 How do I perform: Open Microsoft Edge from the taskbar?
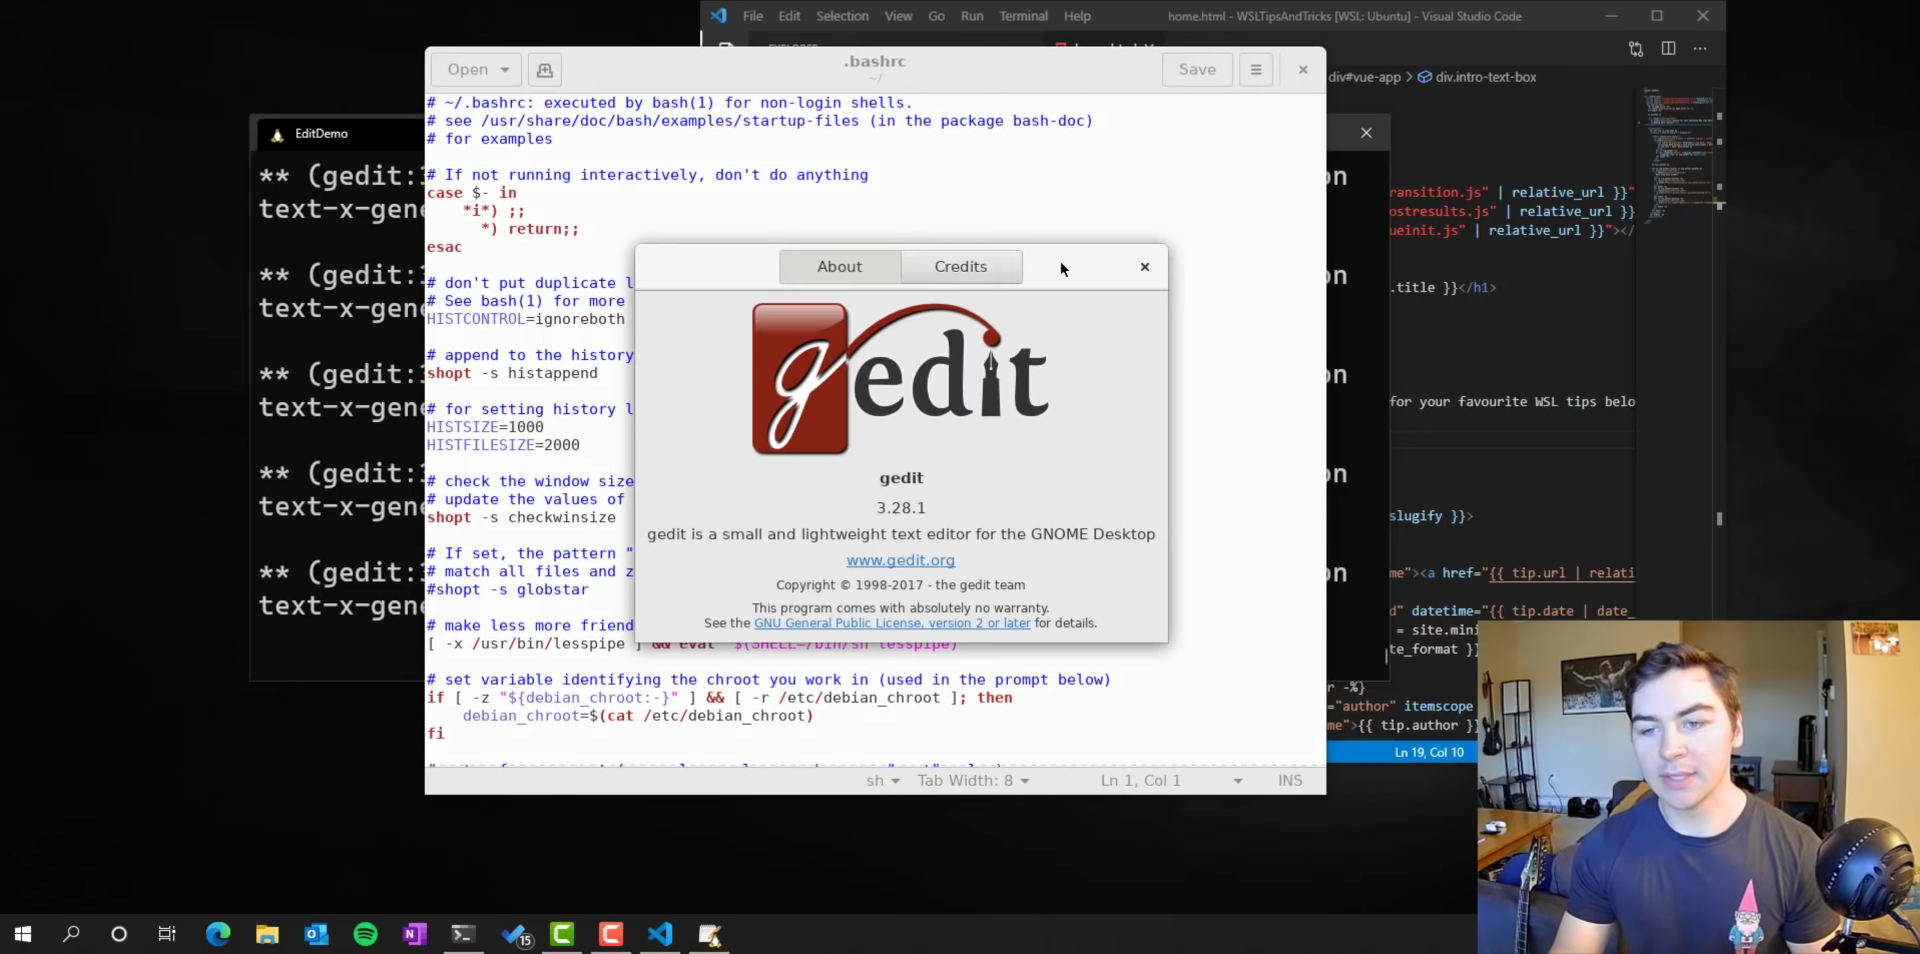pyautogui.click(x=218, y=934)
